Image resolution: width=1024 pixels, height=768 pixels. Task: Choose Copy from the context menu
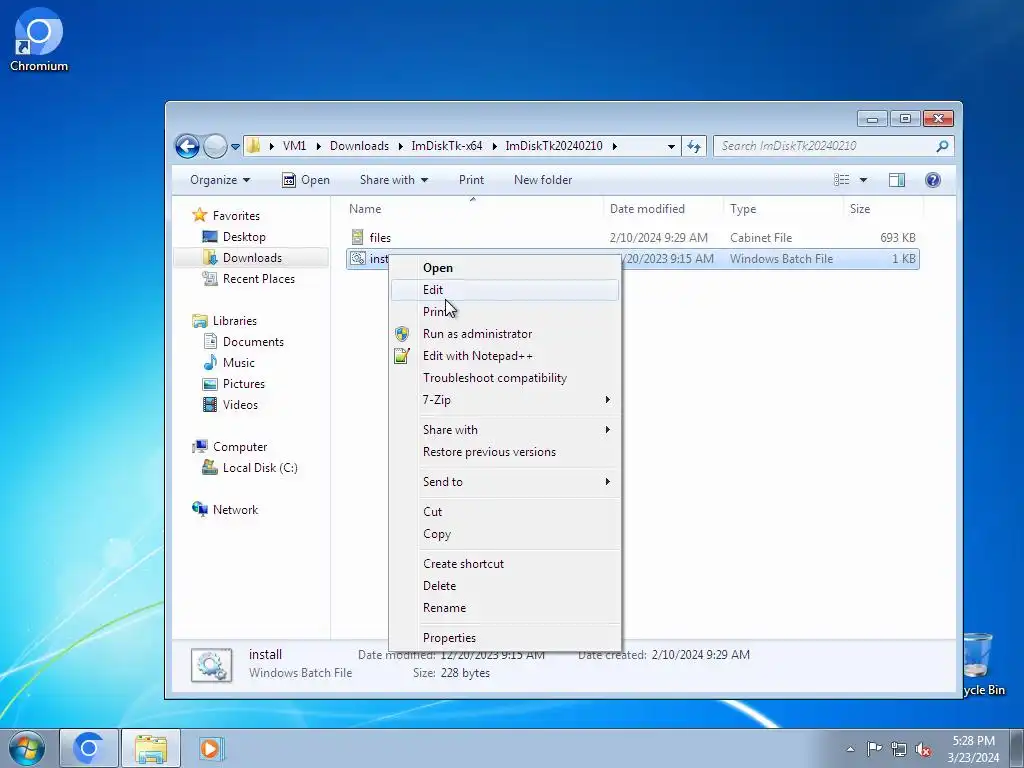tap(504, 534)
